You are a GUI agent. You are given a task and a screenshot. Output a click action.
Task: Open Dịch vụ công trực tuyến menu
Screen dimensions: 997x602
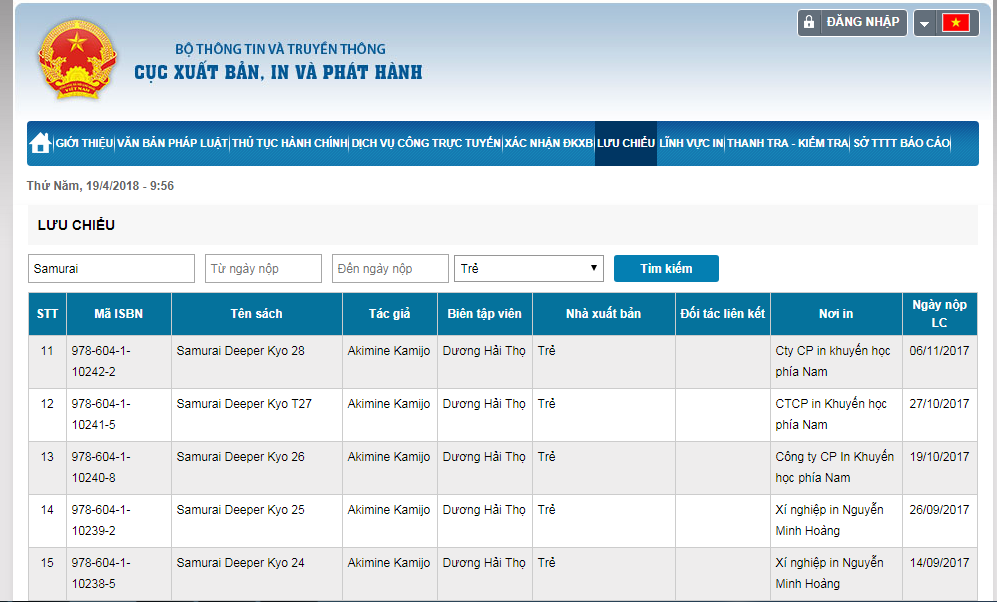(x=426, y=143)
